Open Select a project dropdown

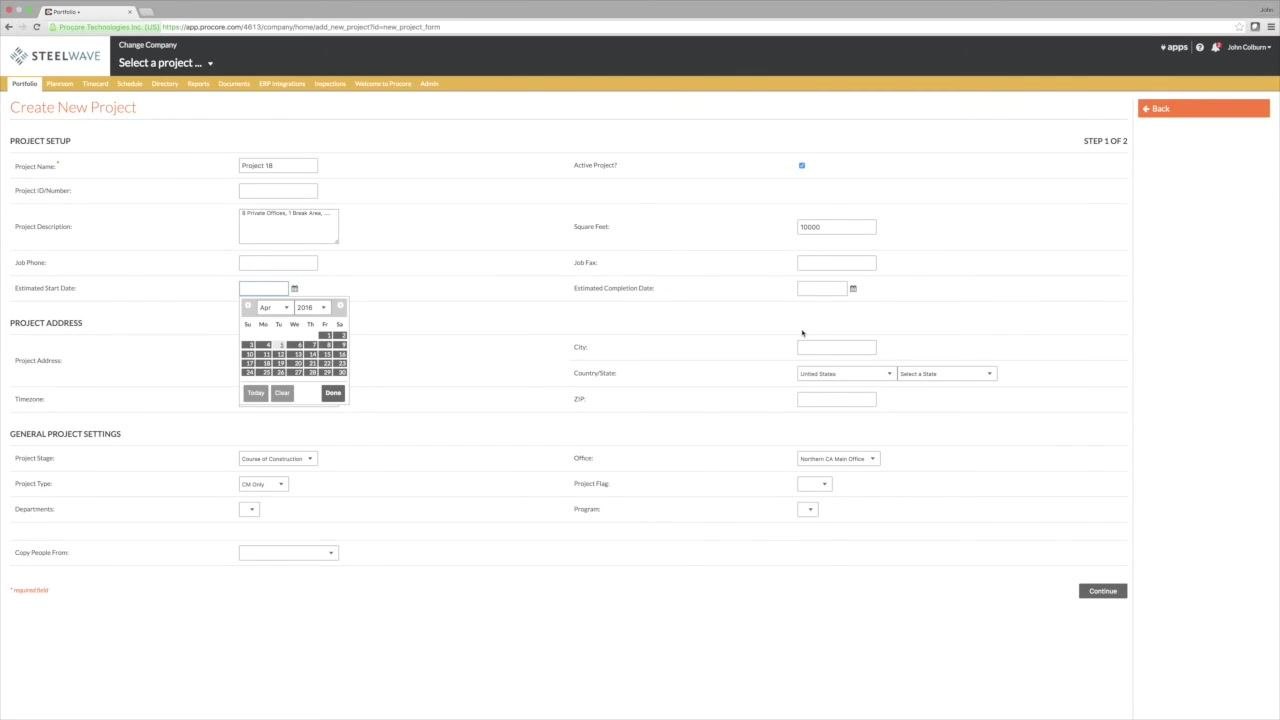click(165, 63)
